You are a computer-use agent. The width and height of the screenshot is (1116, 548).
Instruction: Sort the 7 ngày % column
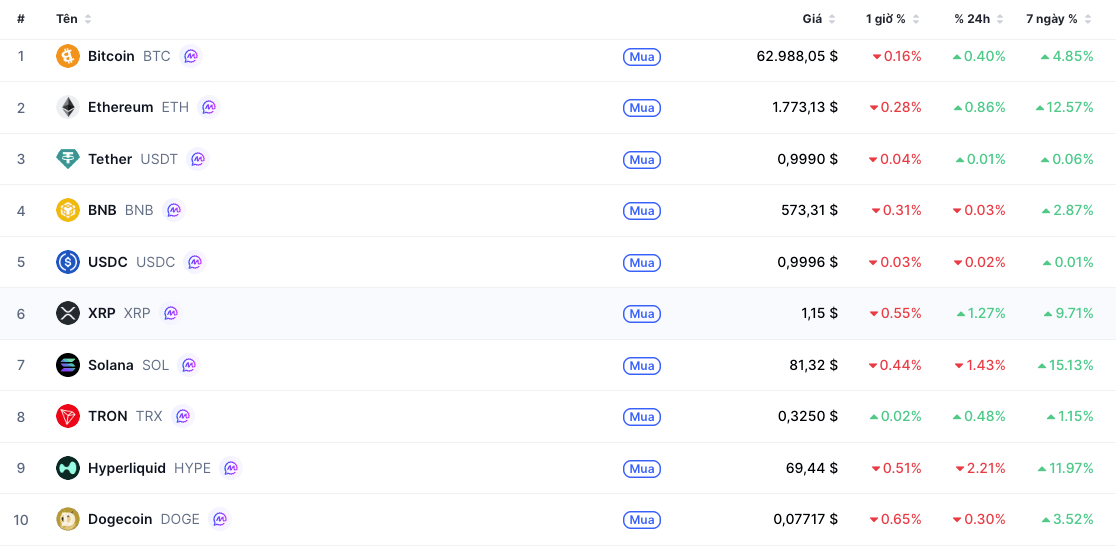click(x=1058, y=19)
